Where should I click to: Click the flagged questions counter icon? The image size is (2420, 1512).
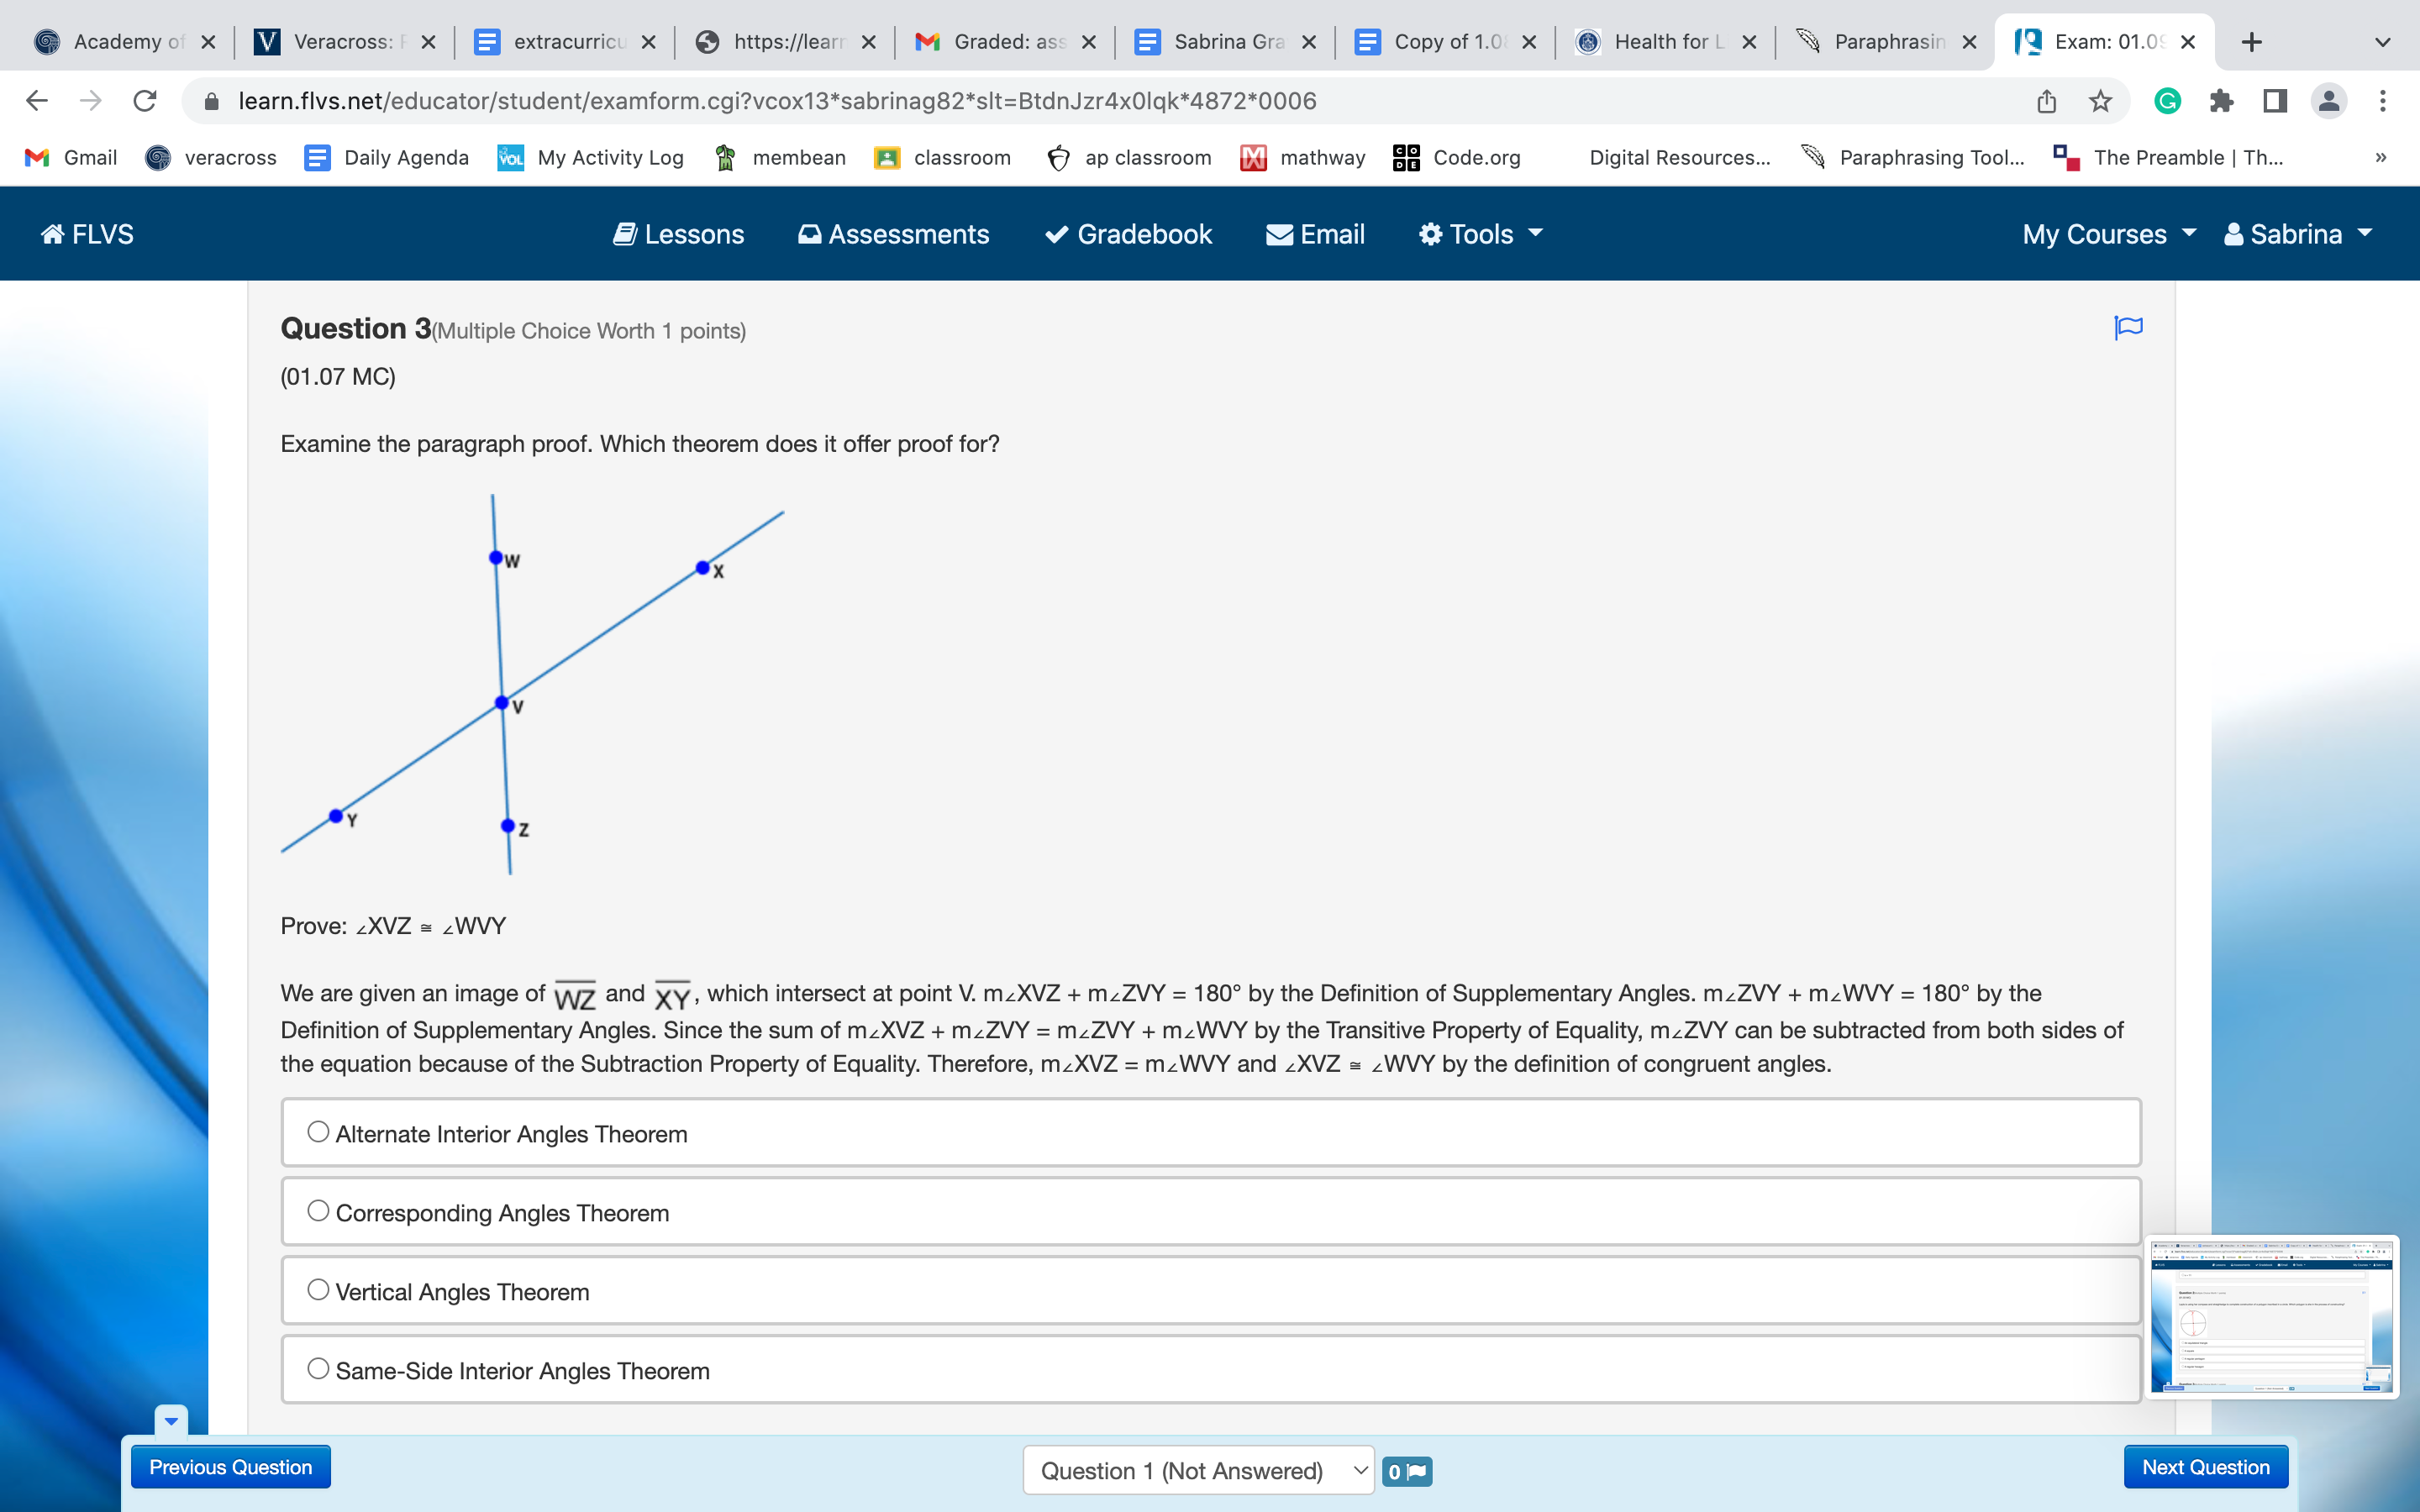point(1407,1471)
